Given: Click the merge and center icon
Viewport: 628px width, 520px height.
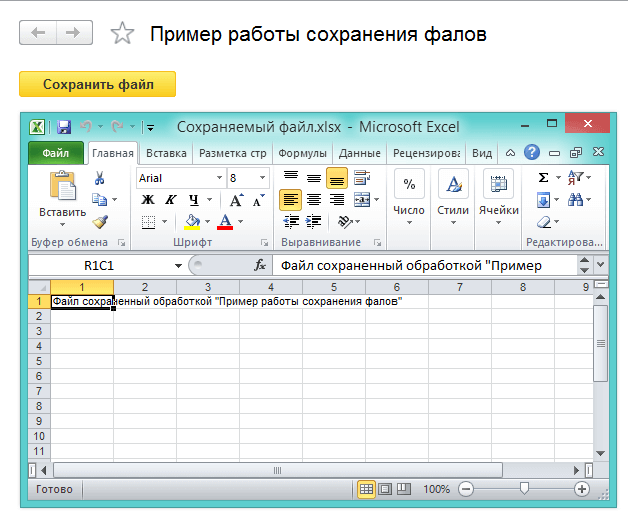Looking at the screenshot, I should (x=362, y=200).
